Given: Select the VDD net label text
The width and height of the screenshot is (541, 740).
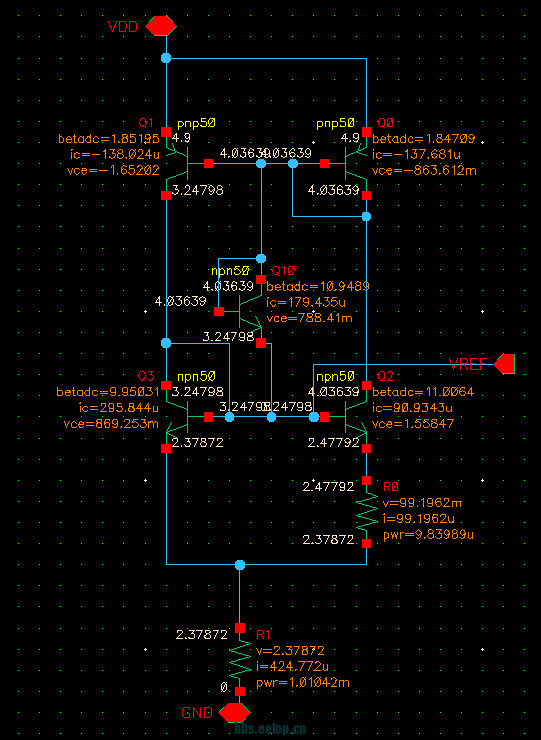Looking at the screenshot, I should pos(123,26).
